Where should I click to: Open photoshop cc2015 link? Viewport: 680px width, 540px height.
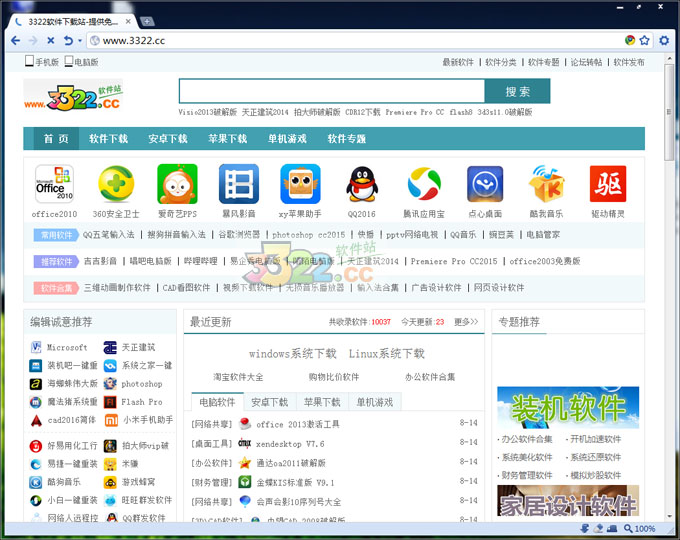pyautogui.click(x=309, y=235)
